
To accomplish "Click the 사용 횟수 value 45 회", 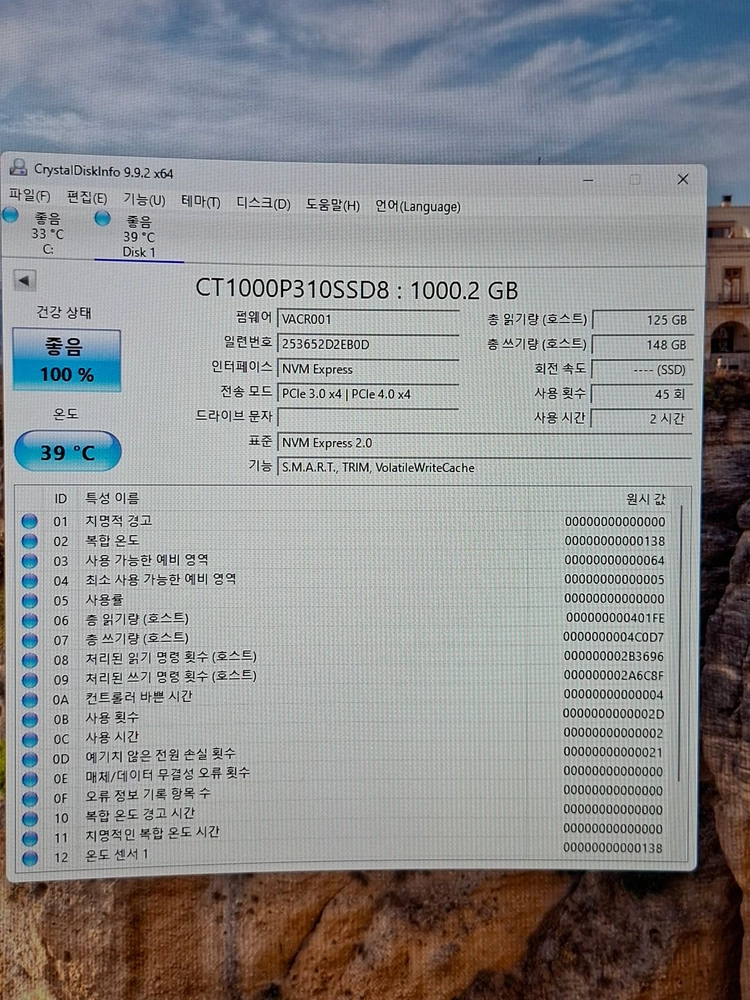I will click(x=642, y=394).
